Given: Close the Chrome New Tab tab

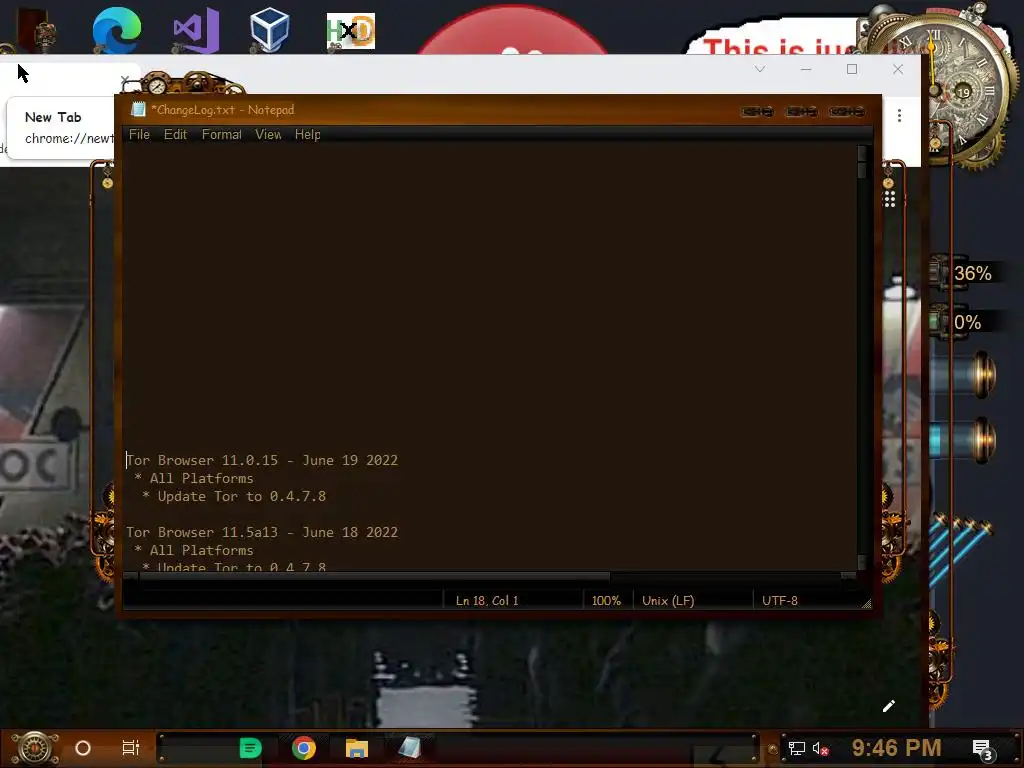Looking at the screenshot, I should [x=124, y=80].
